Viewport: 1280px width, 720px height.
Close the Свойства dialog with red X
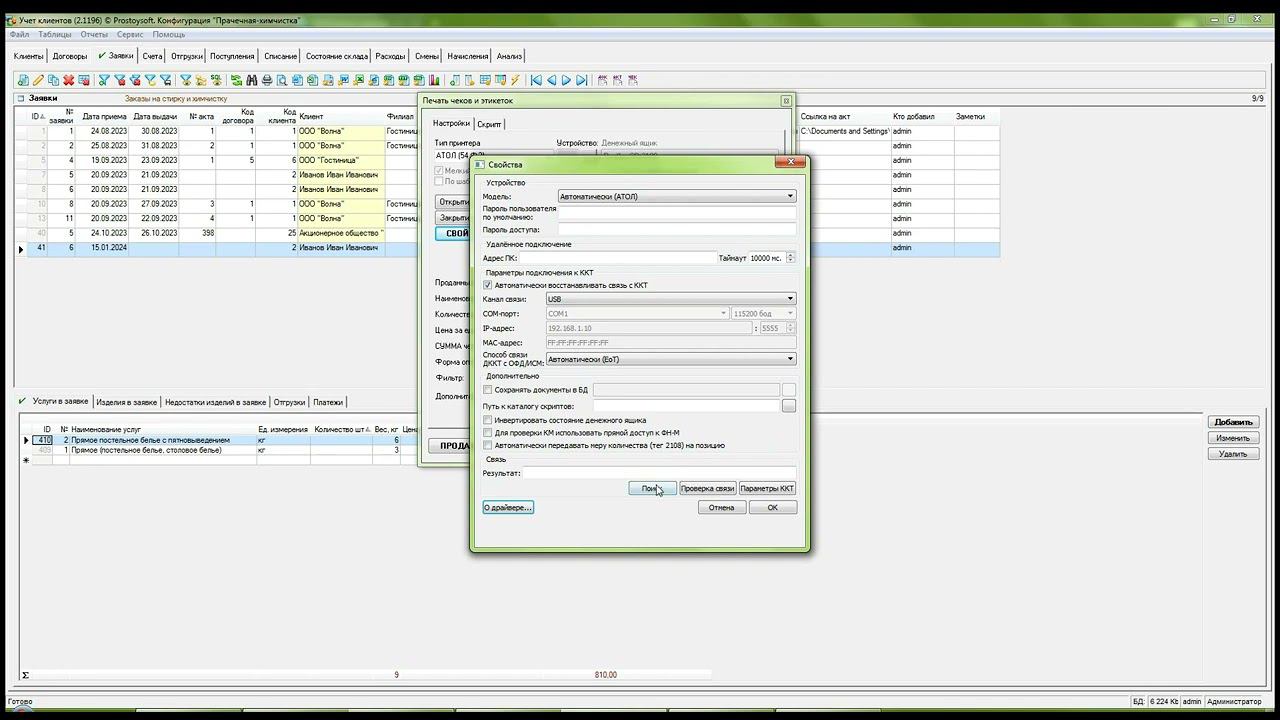(x=791, y=162)
